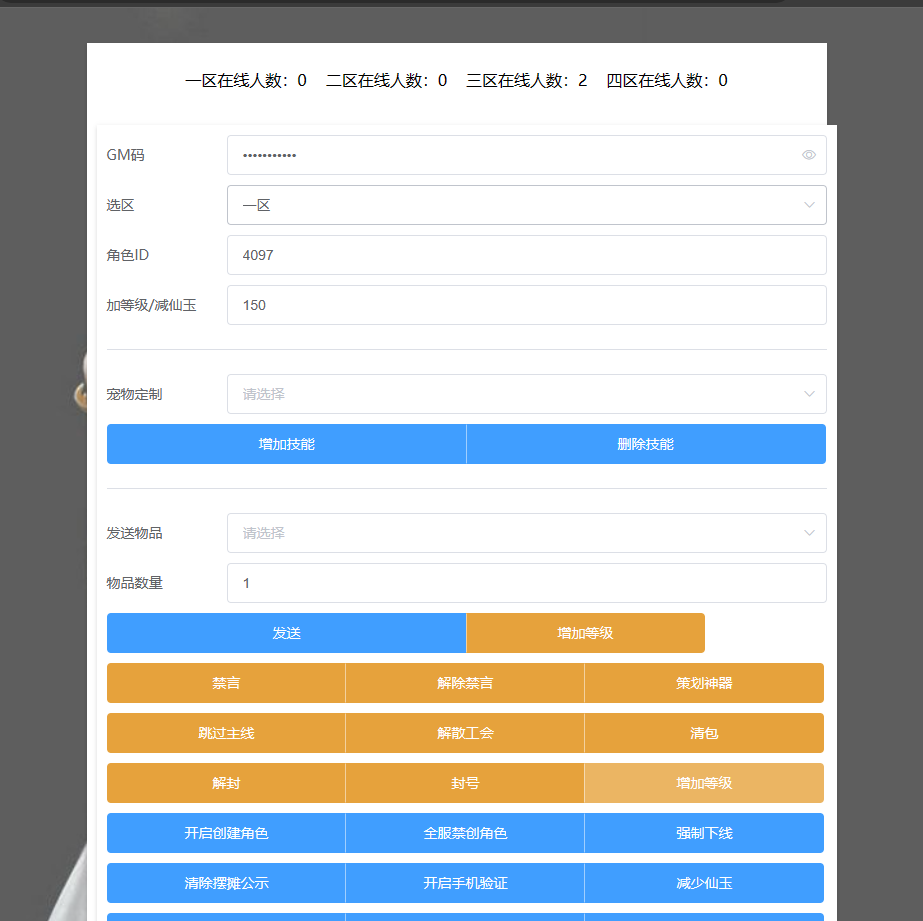Click the blue 发送 button
Viewport: 923px width, 921px height.
pyautogui.click(x=286, y=633)
